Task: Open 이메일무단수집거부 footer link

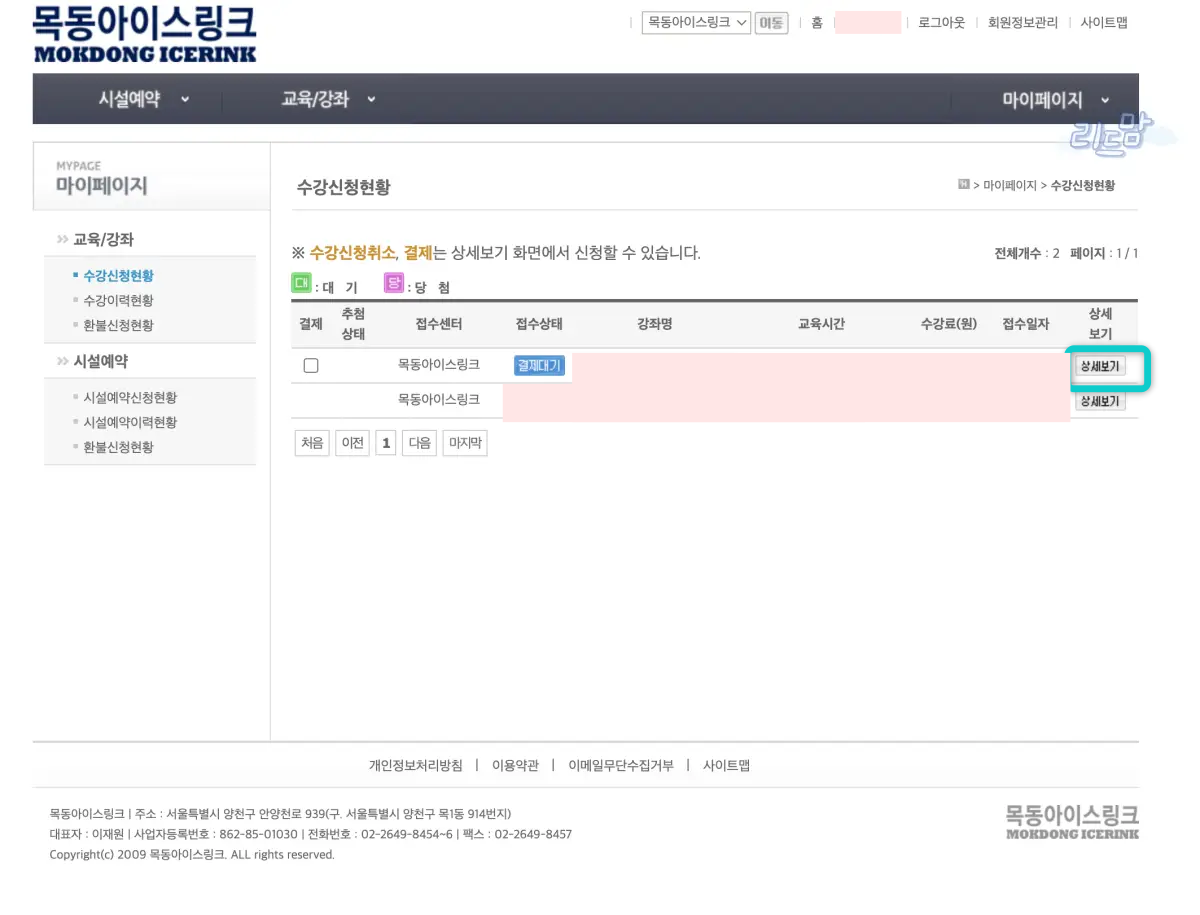Action: click(621, 765)
